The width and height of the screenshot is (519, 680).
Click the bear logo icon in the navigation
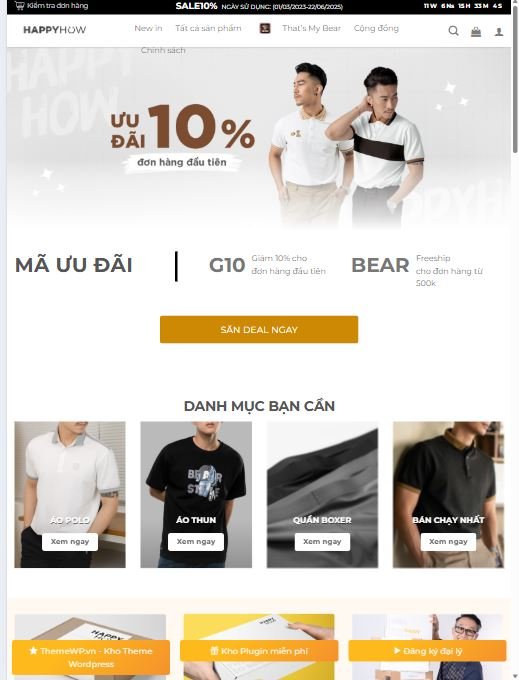(264, 29)
